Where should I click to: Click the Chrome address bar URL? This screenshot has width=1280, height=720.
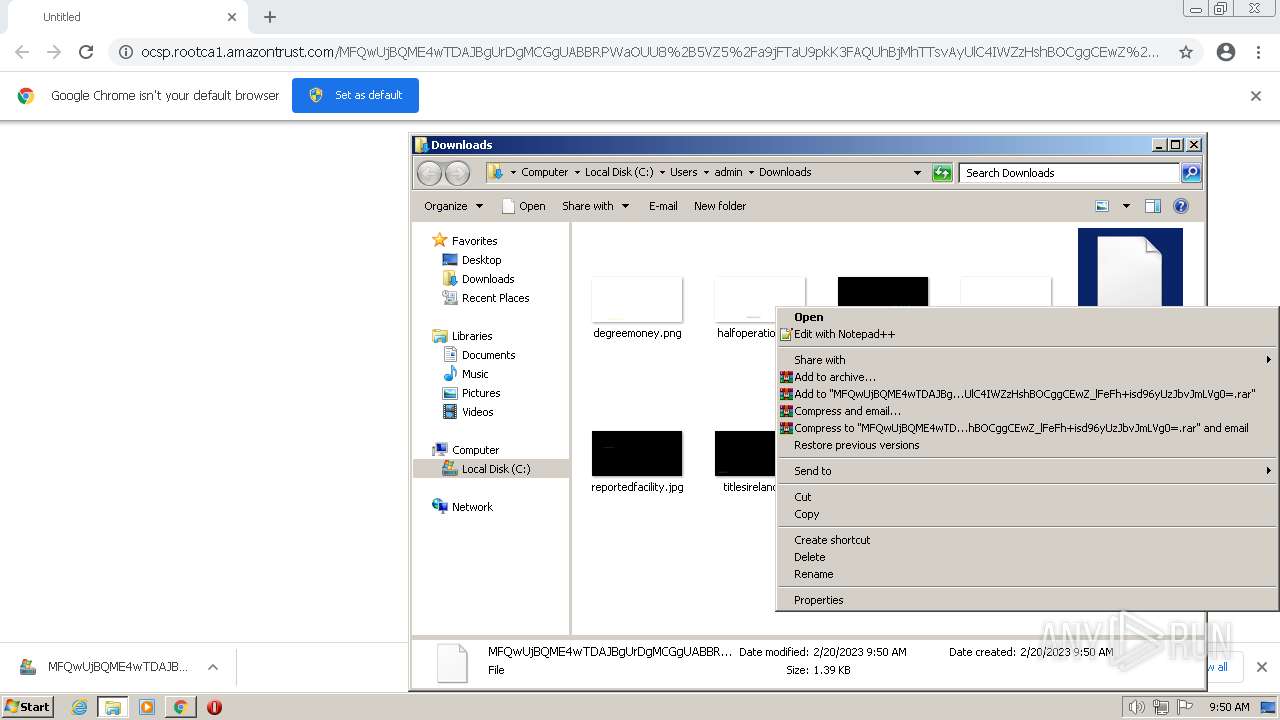pos(650,52)
